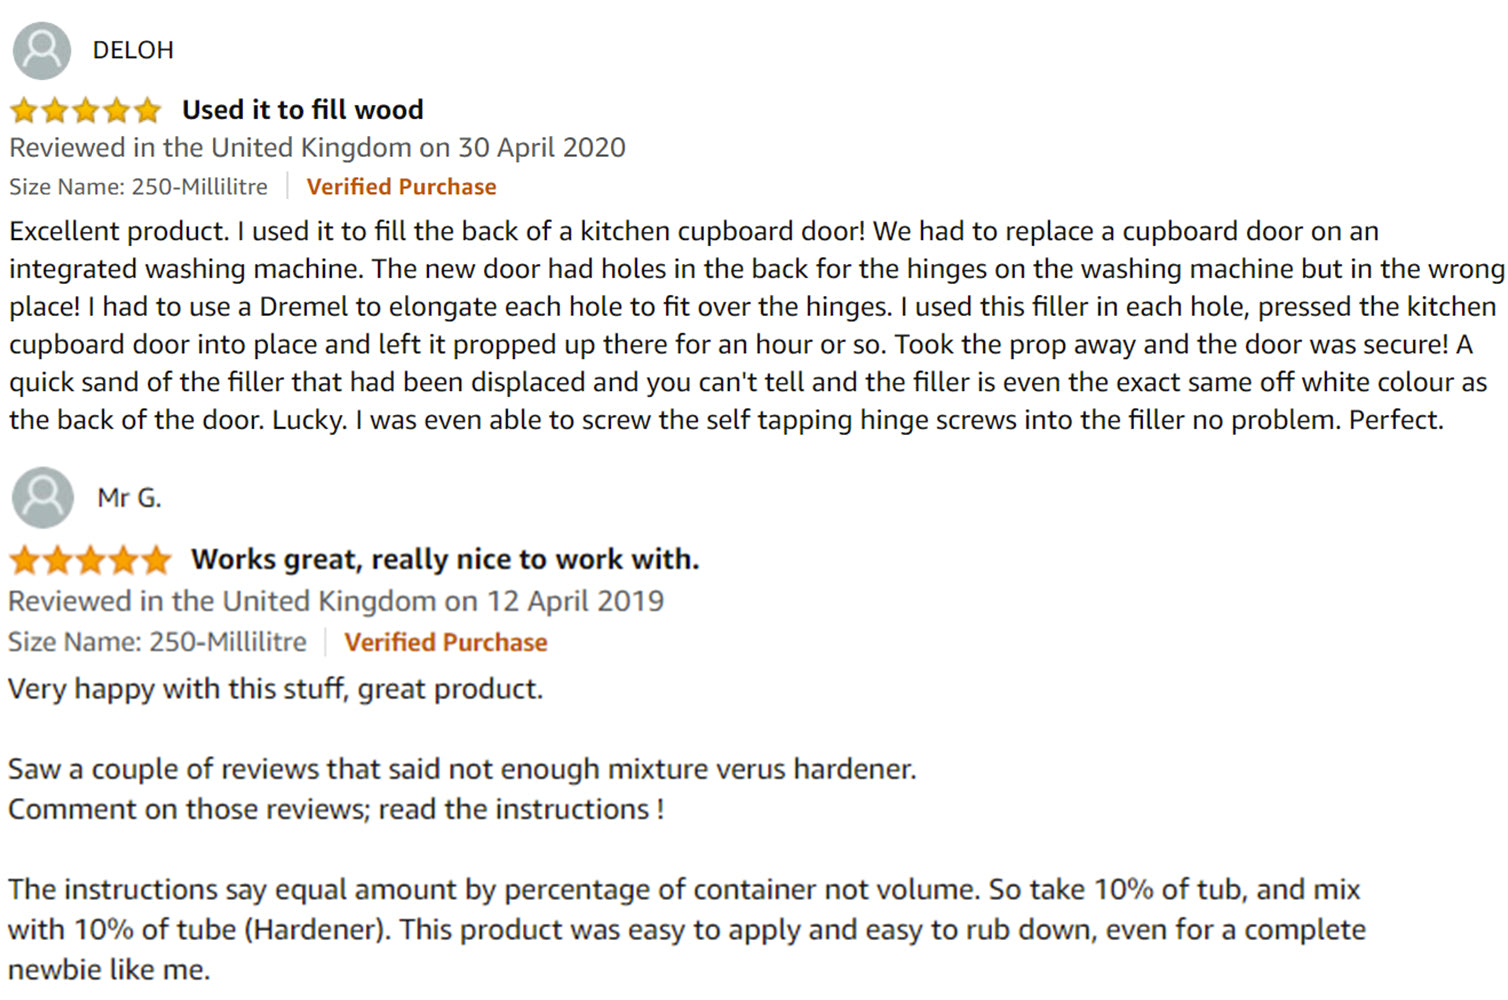The height and width of the screenshot is (1000, 1508).
Task: Click the line "Saw a couple of reviews"
Action: tap(461, 769)
